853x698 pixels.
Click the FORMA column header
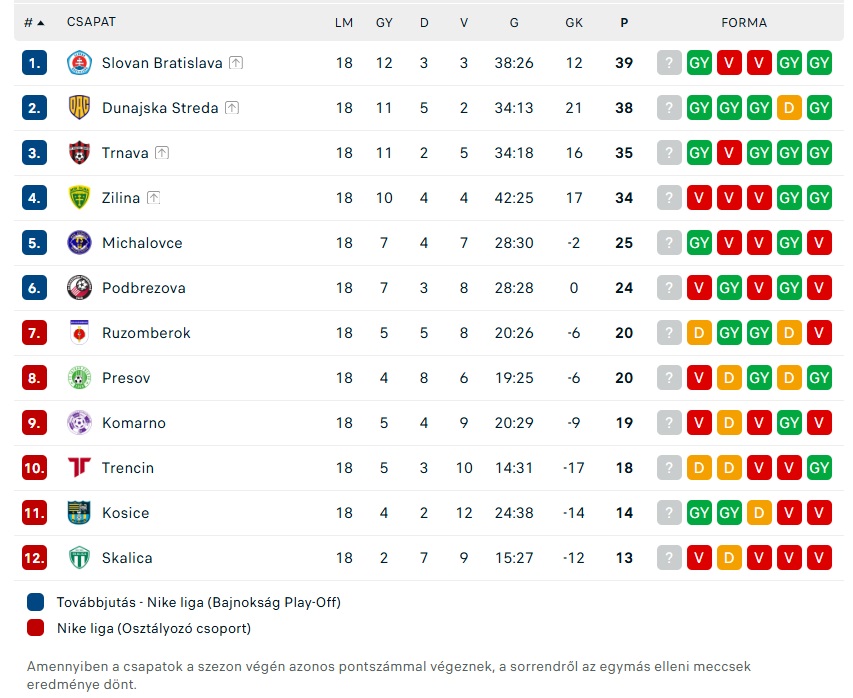(744, 23)
